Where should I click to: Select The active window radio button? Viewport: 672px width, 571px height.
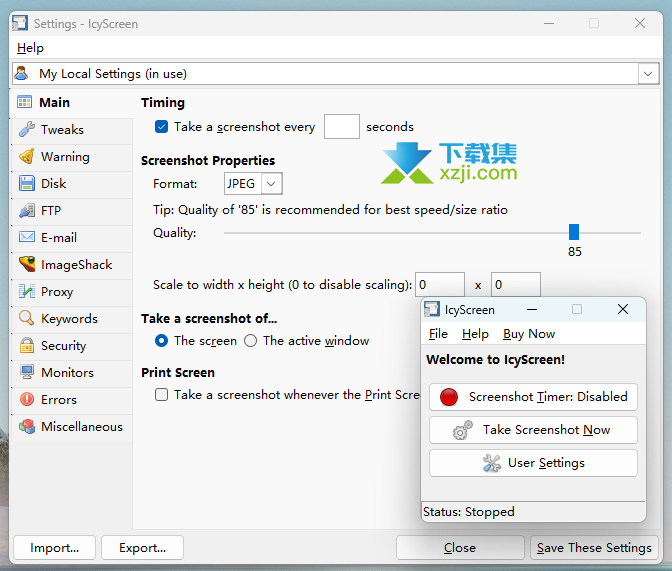[x=250, y=341]
